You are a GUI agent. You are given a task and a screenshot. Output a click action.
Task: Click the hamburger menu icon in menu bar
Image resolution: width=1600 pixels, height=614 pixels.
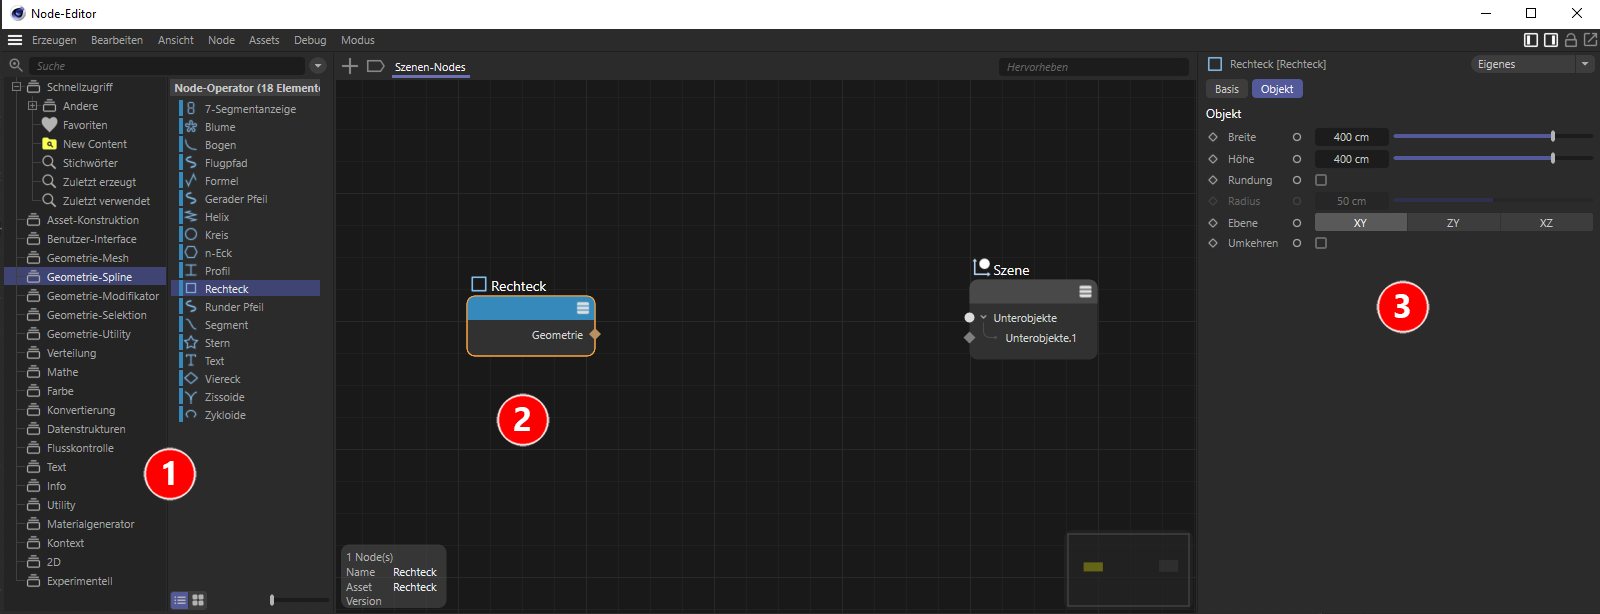(15, 40)
